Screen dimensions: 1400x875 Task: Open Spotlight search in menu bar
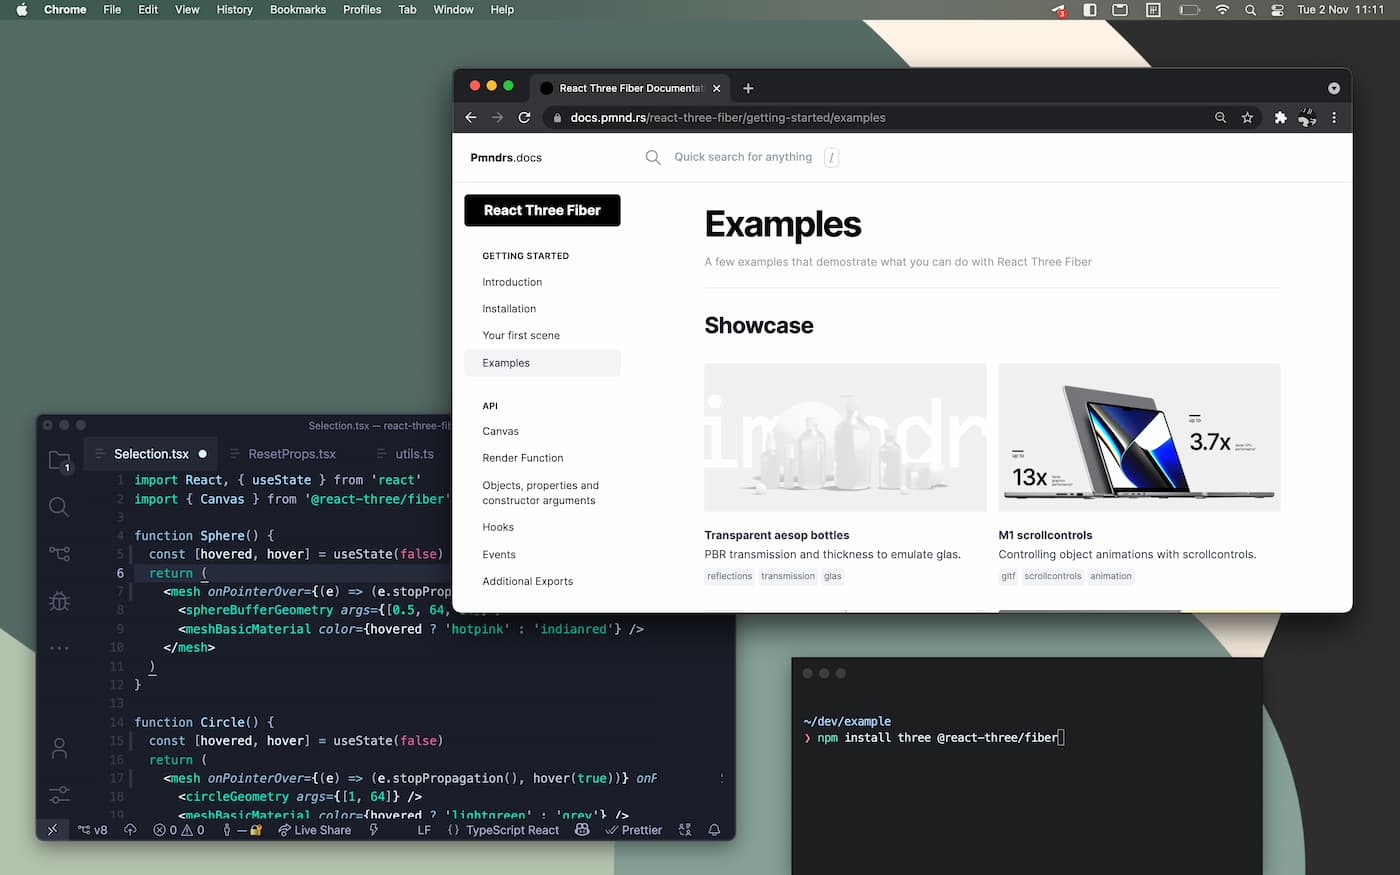1250,10
